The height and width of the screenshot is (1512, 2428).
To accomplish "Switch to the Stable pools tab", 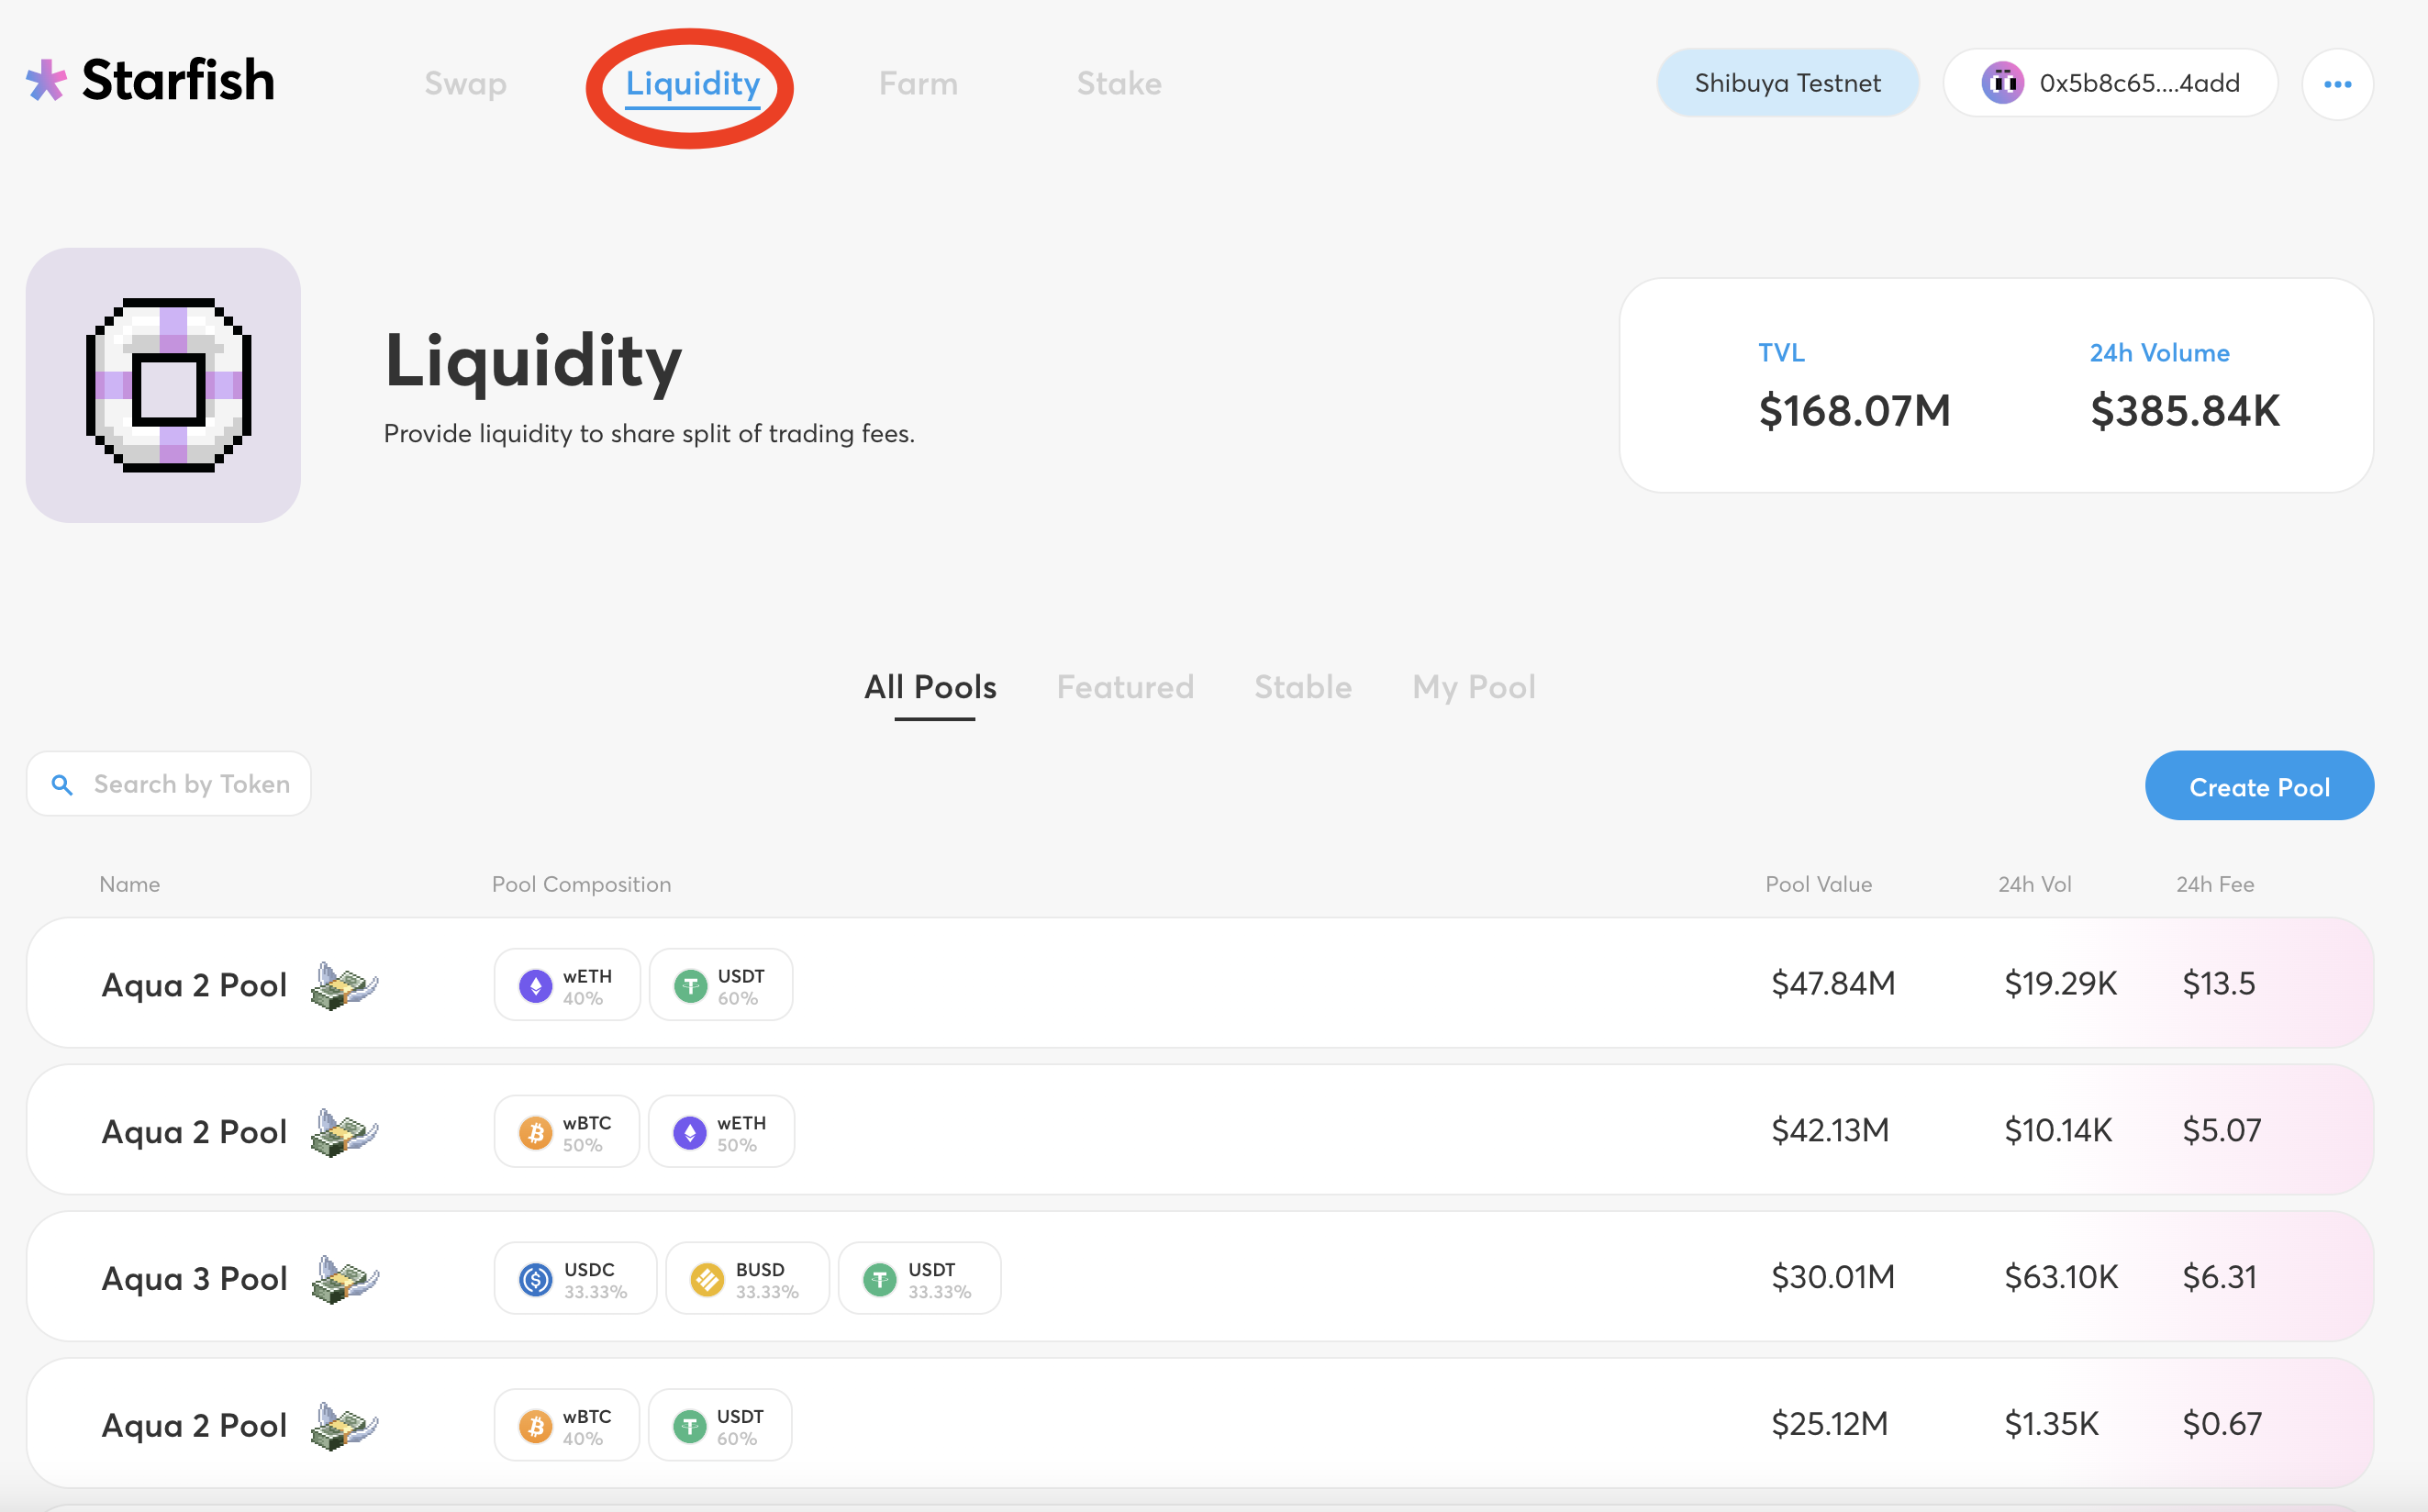I will click(x=1302, y=687).
